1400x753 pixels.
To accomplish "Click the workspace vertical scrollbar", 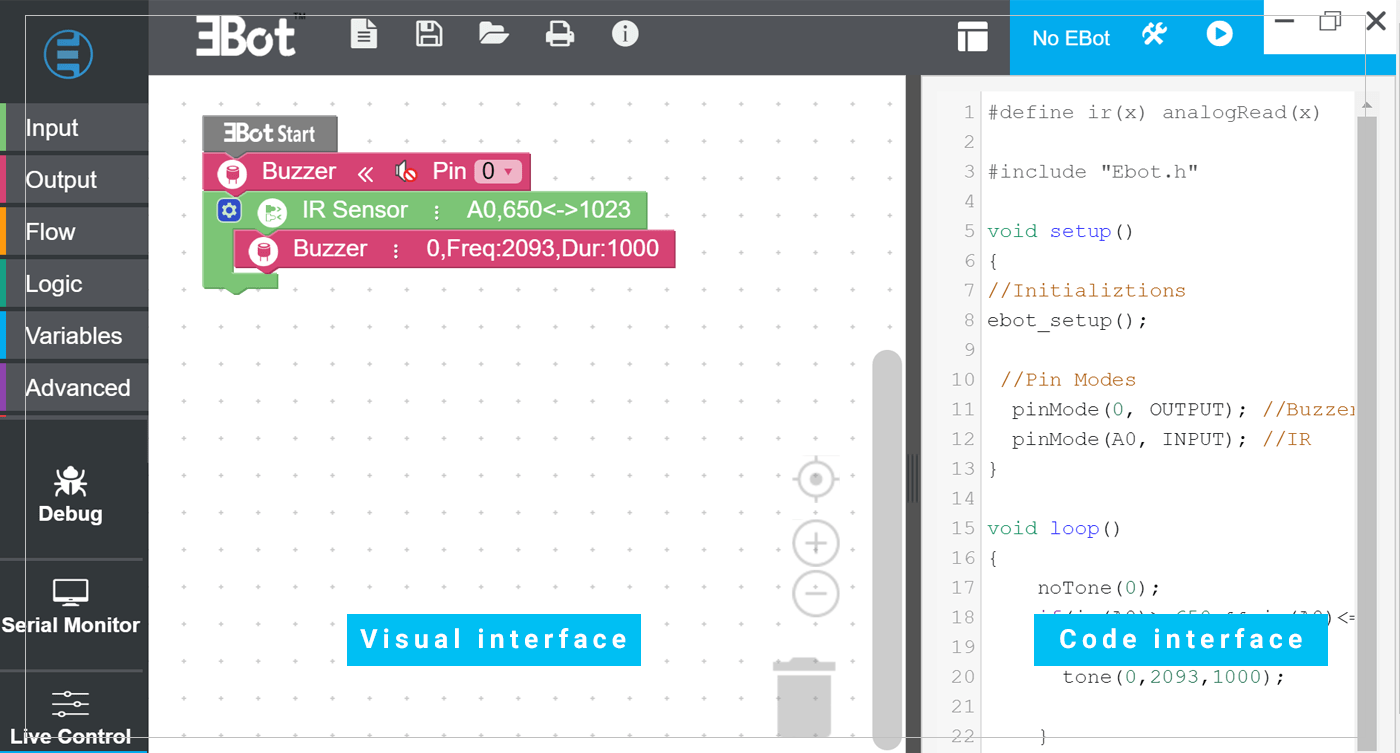I will (887, 548).
